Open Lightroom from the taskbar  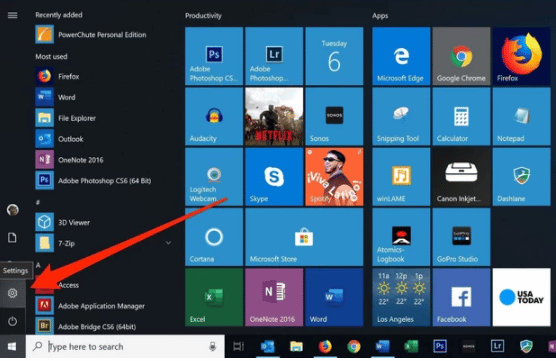coord(497,346)
